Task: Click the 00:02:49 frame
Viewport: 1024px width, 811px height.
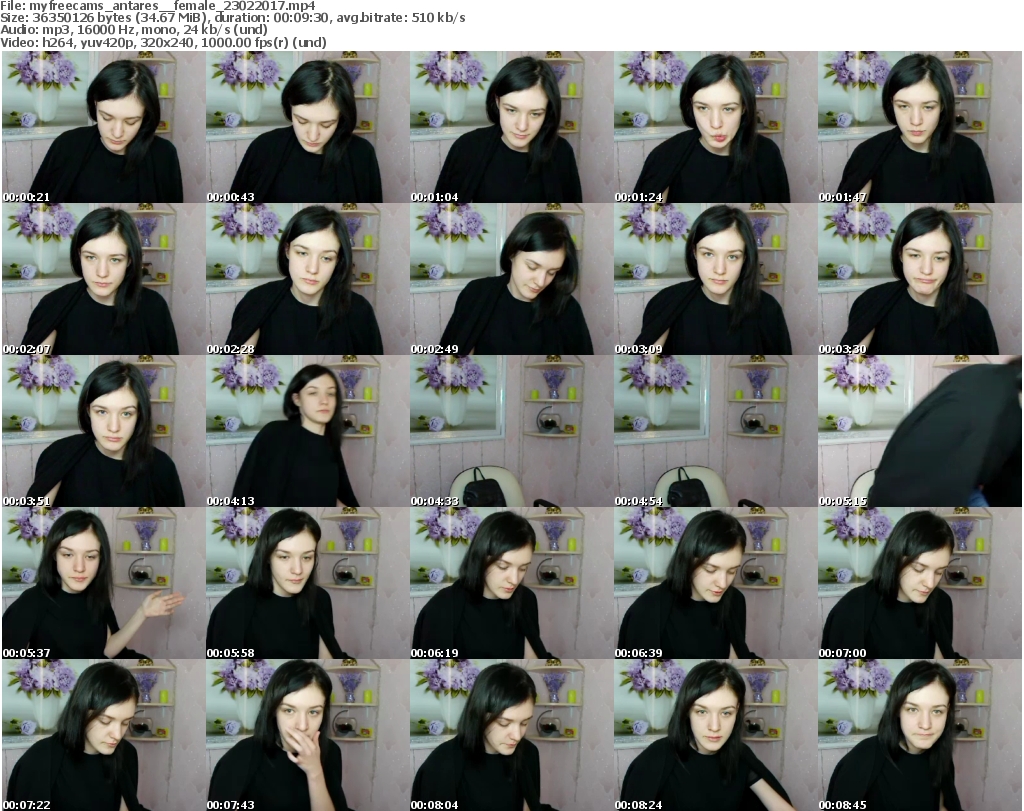Action: (511, 279)
